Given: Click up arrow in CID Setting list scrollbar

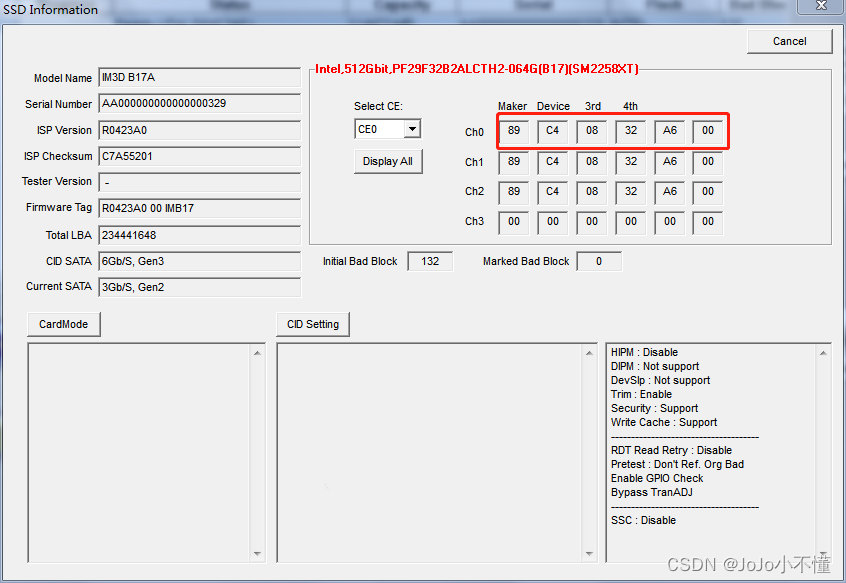Looking at the screenshot, I should (x=589, y=353).
